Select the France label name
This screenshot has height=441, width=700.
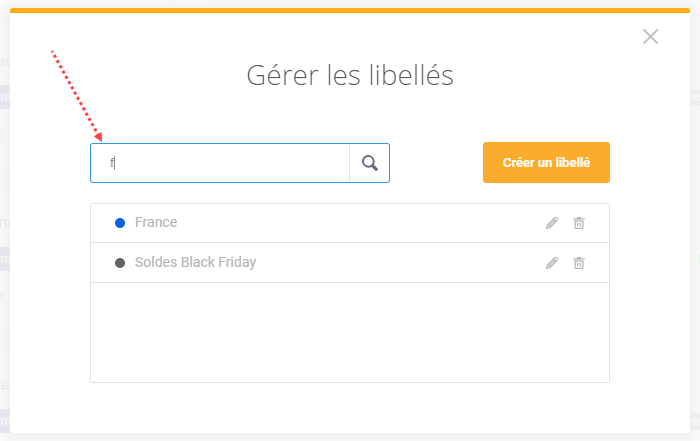tap(156, 222)
